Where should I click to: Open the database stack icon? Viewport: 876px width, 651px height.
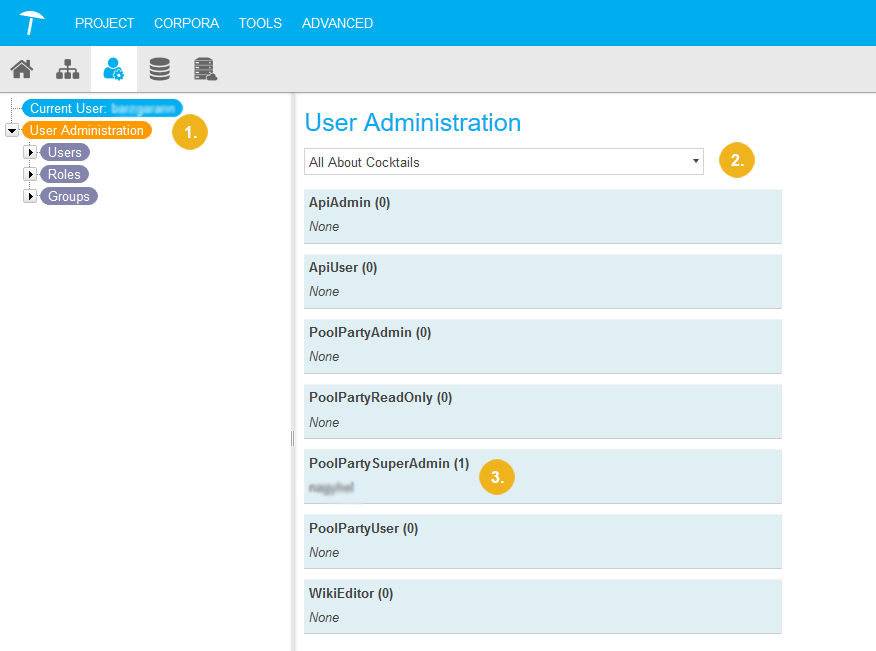tap(159, 69)
